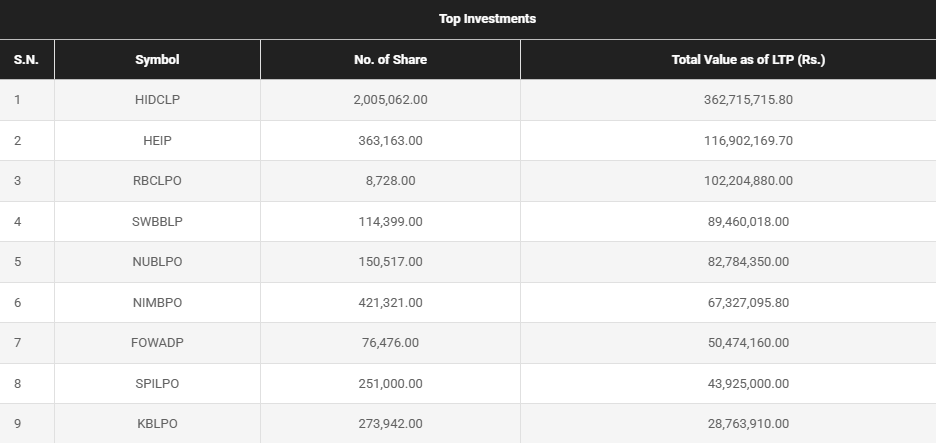Open the SPILPO symbol
The height and width of the screenshot is (443, 936).
[x=157, y=383]
